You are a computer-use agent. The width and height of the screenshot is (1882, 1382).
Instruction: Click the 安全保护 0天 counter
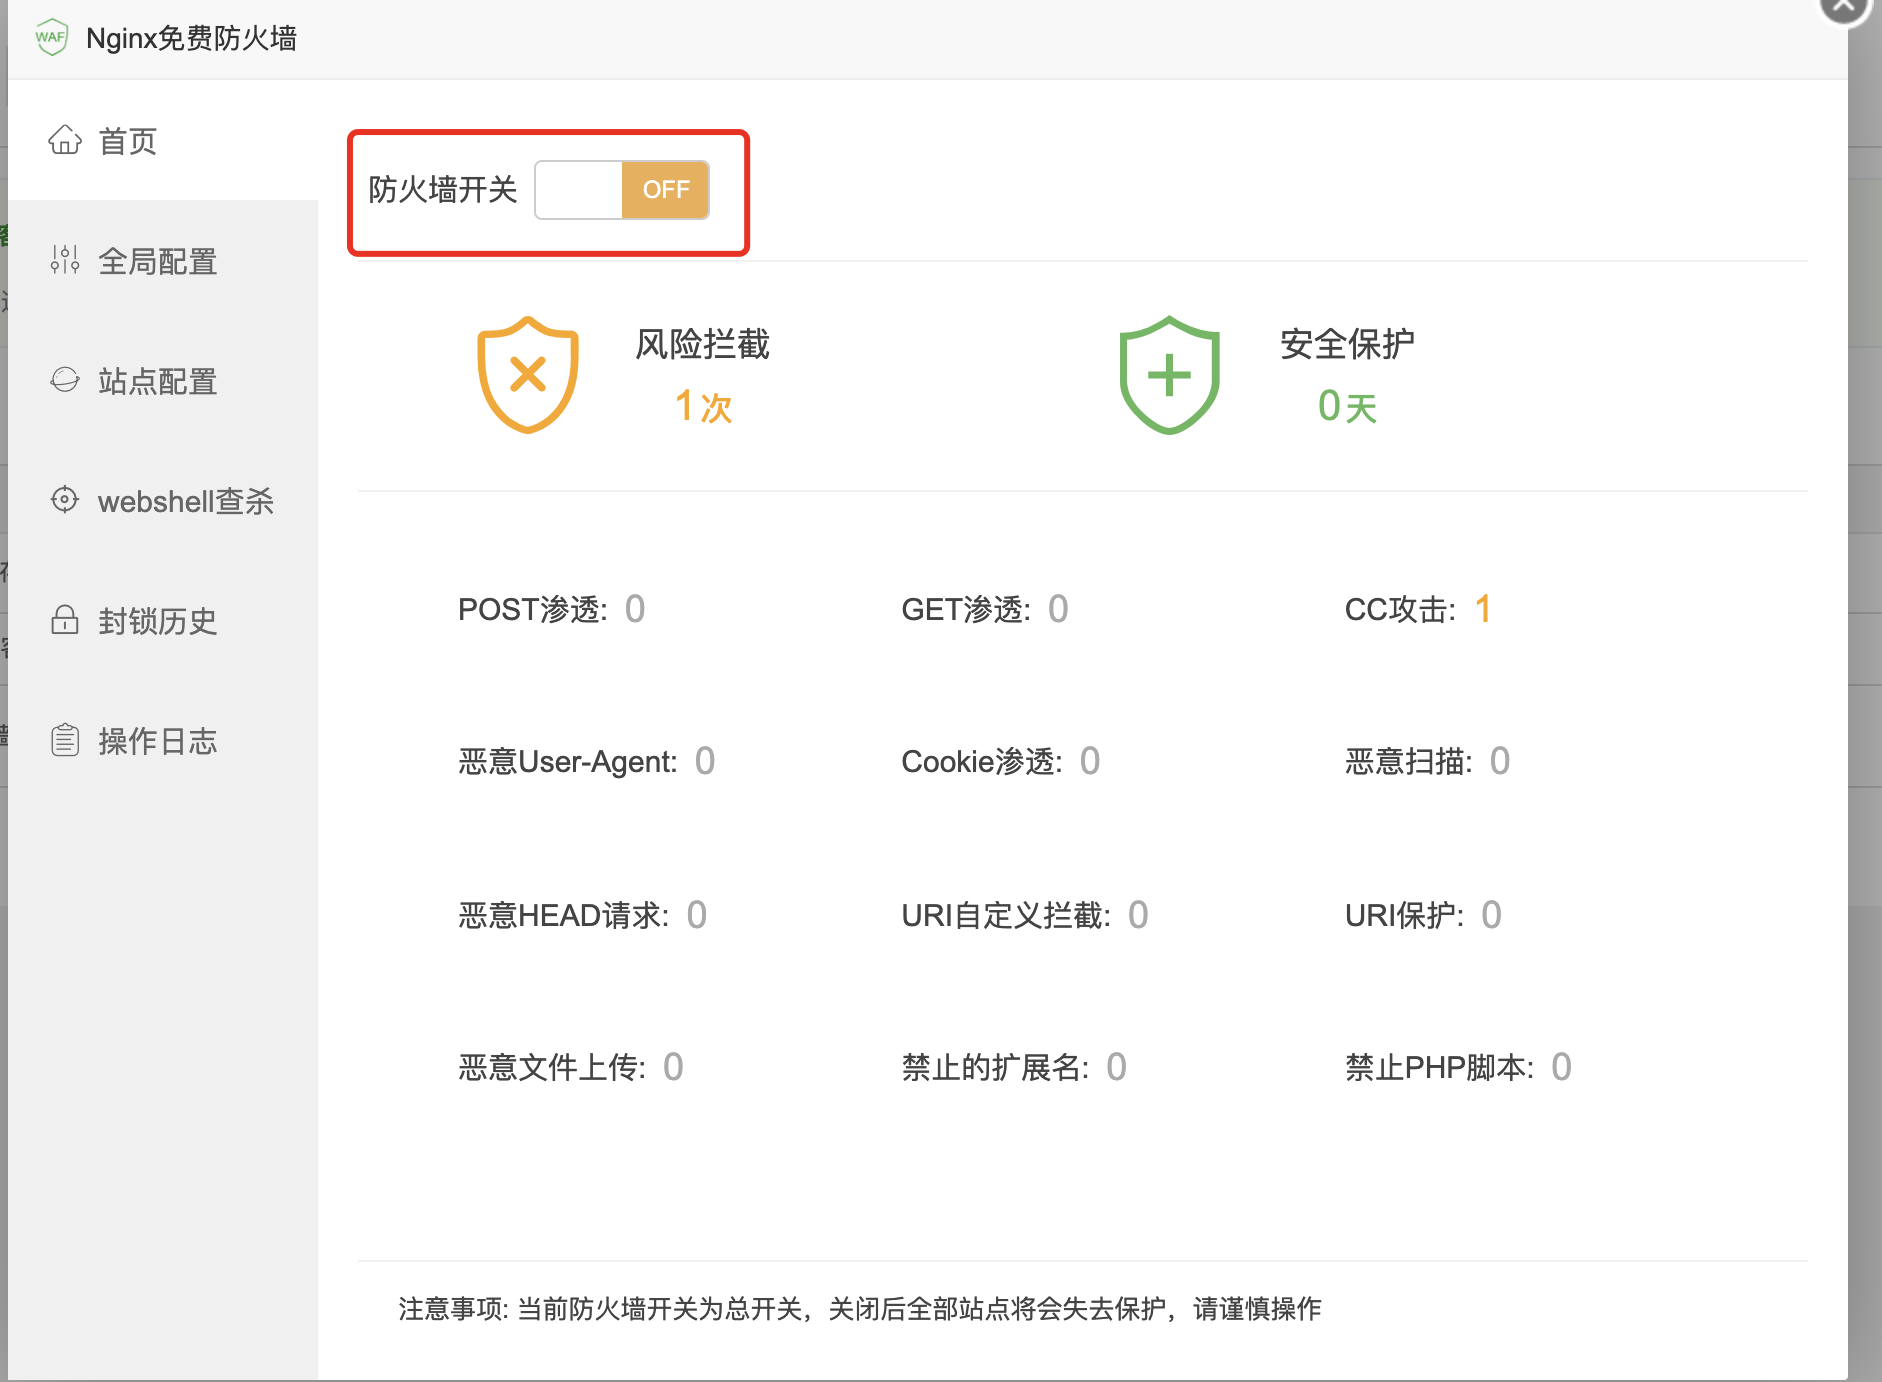[1346, 407]
